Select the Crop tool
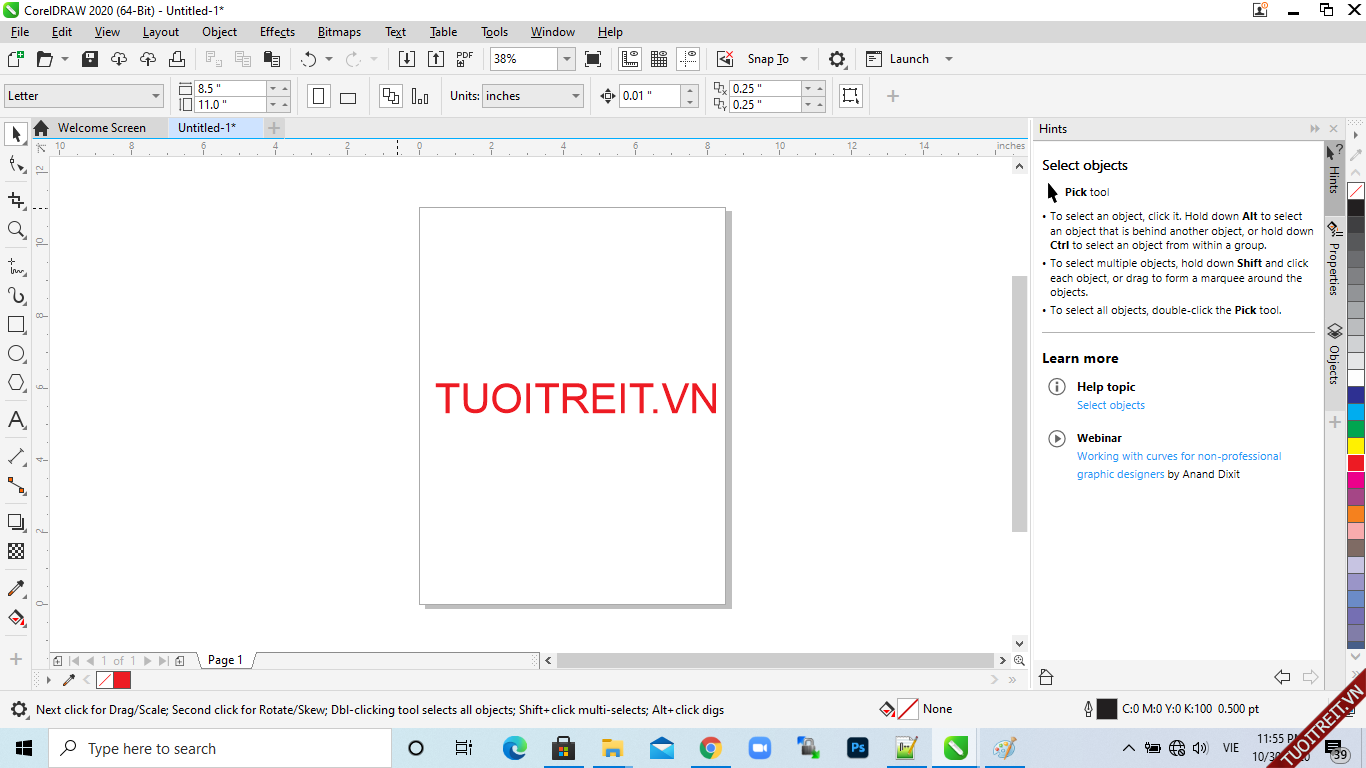 (16, 201)
